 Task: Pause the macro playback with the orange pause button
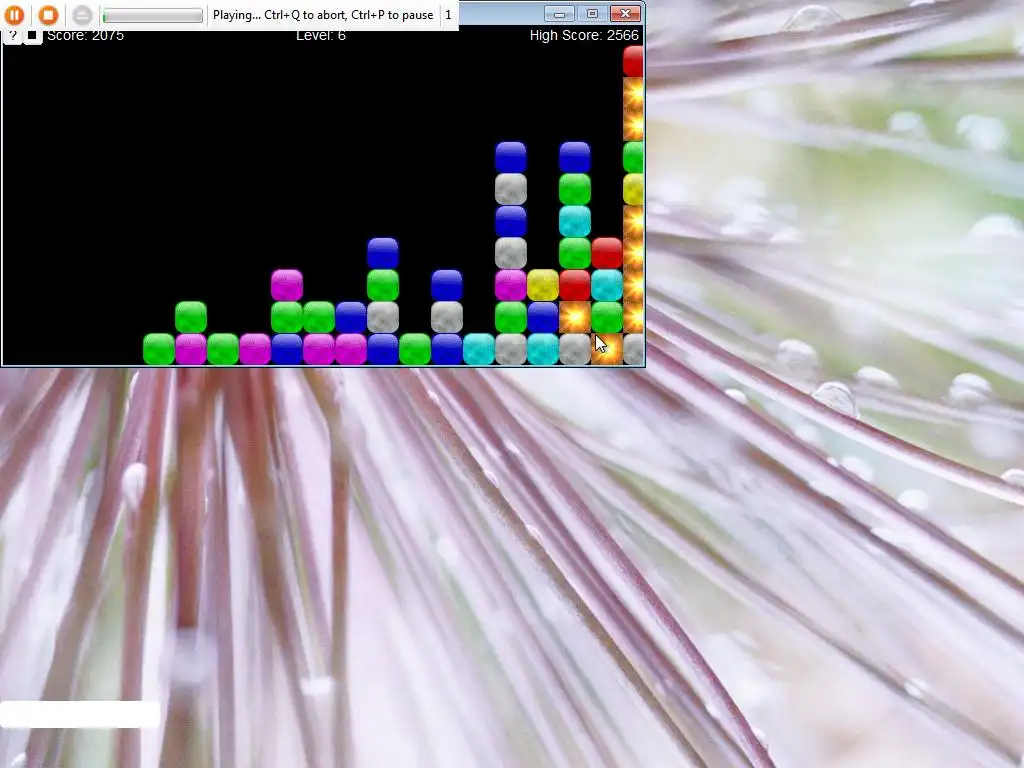[14, 14]
